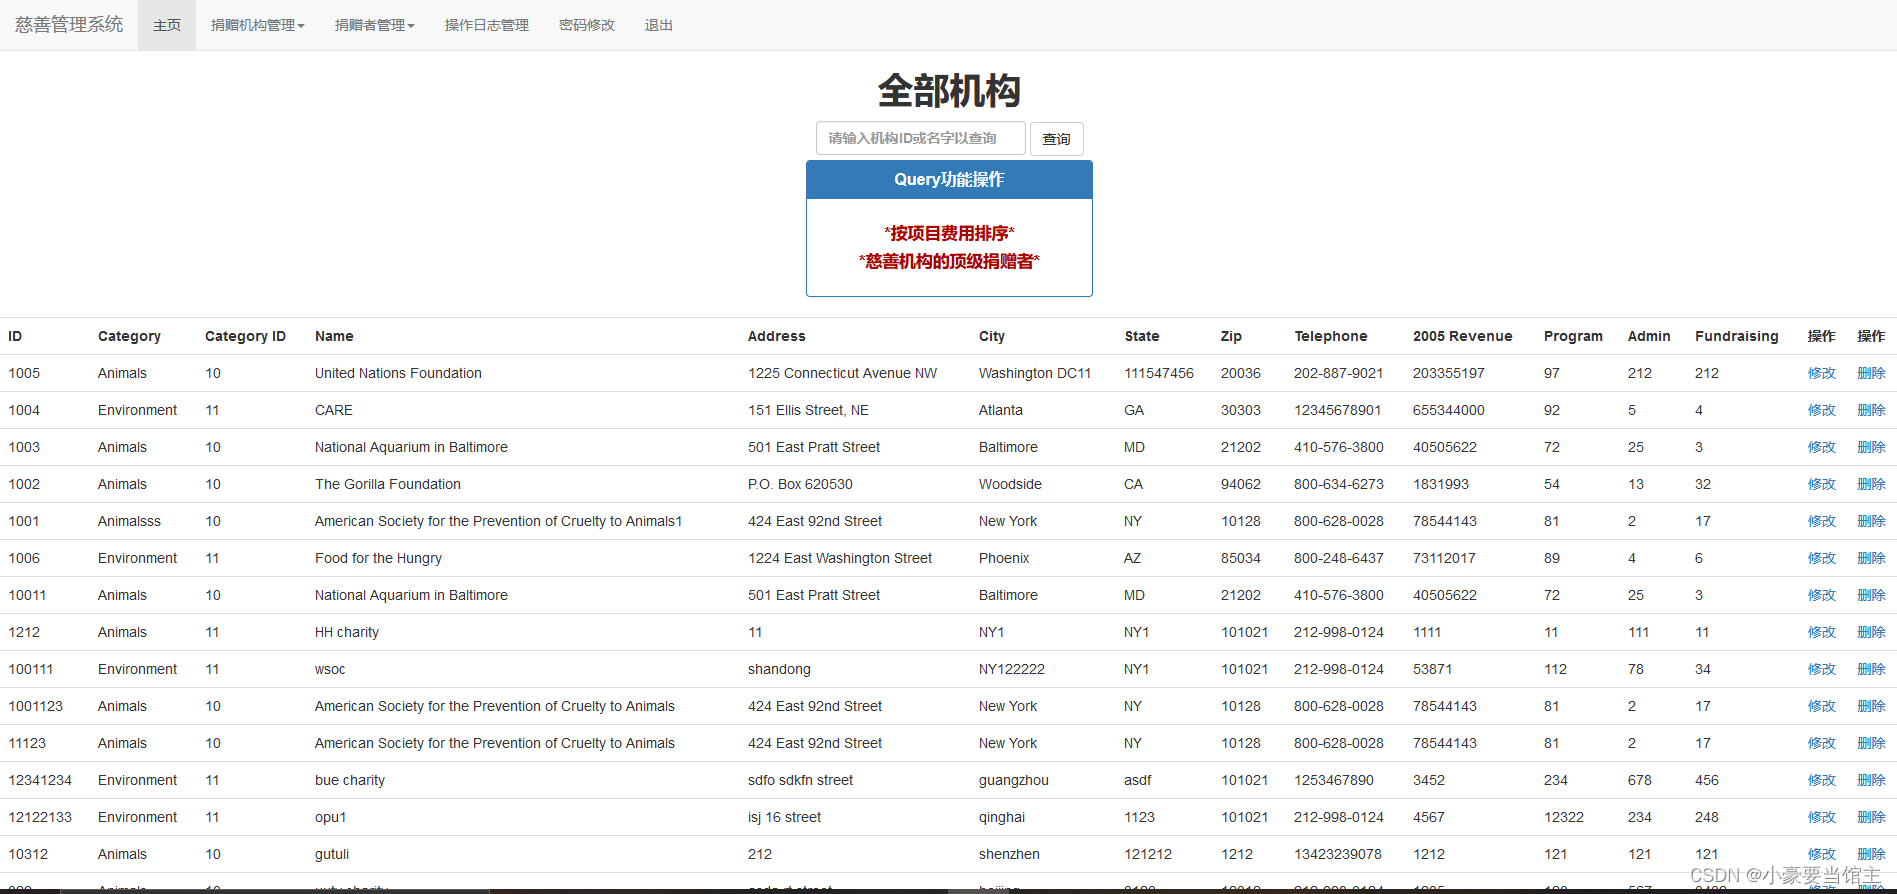Click 删除 for the CARE row

click(1871, 410)
